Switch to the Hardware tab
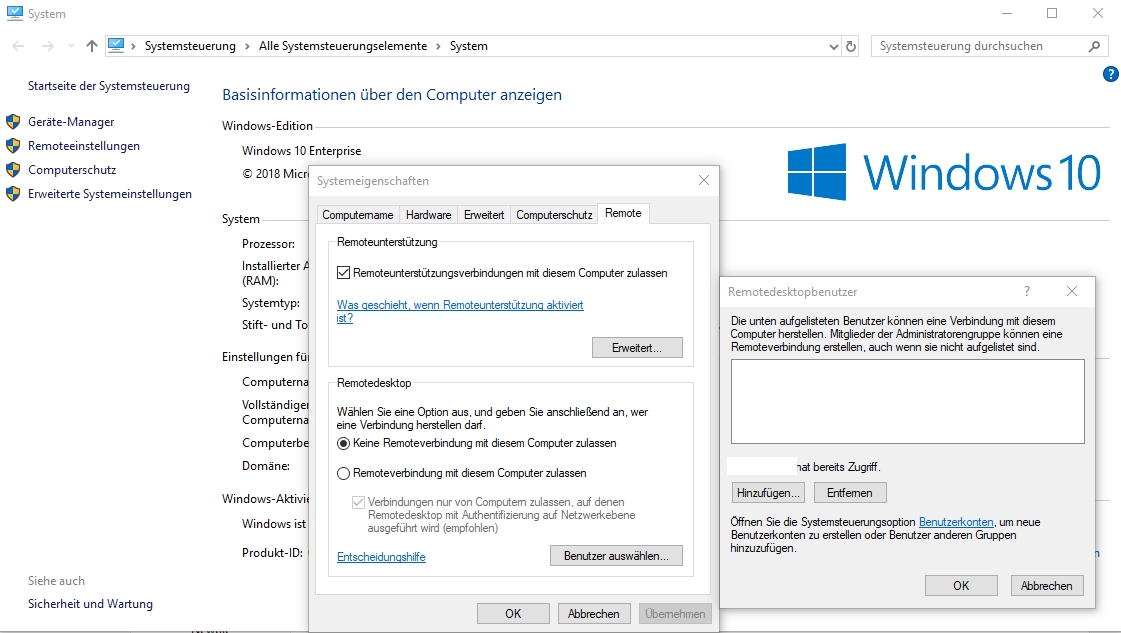Viewport: 1121px width, 633px height. (428, 215)
